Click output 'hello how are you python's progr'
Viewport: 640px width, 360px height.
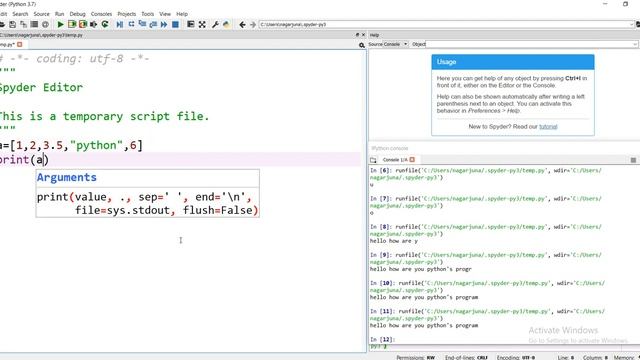click(x=421, y=269)
